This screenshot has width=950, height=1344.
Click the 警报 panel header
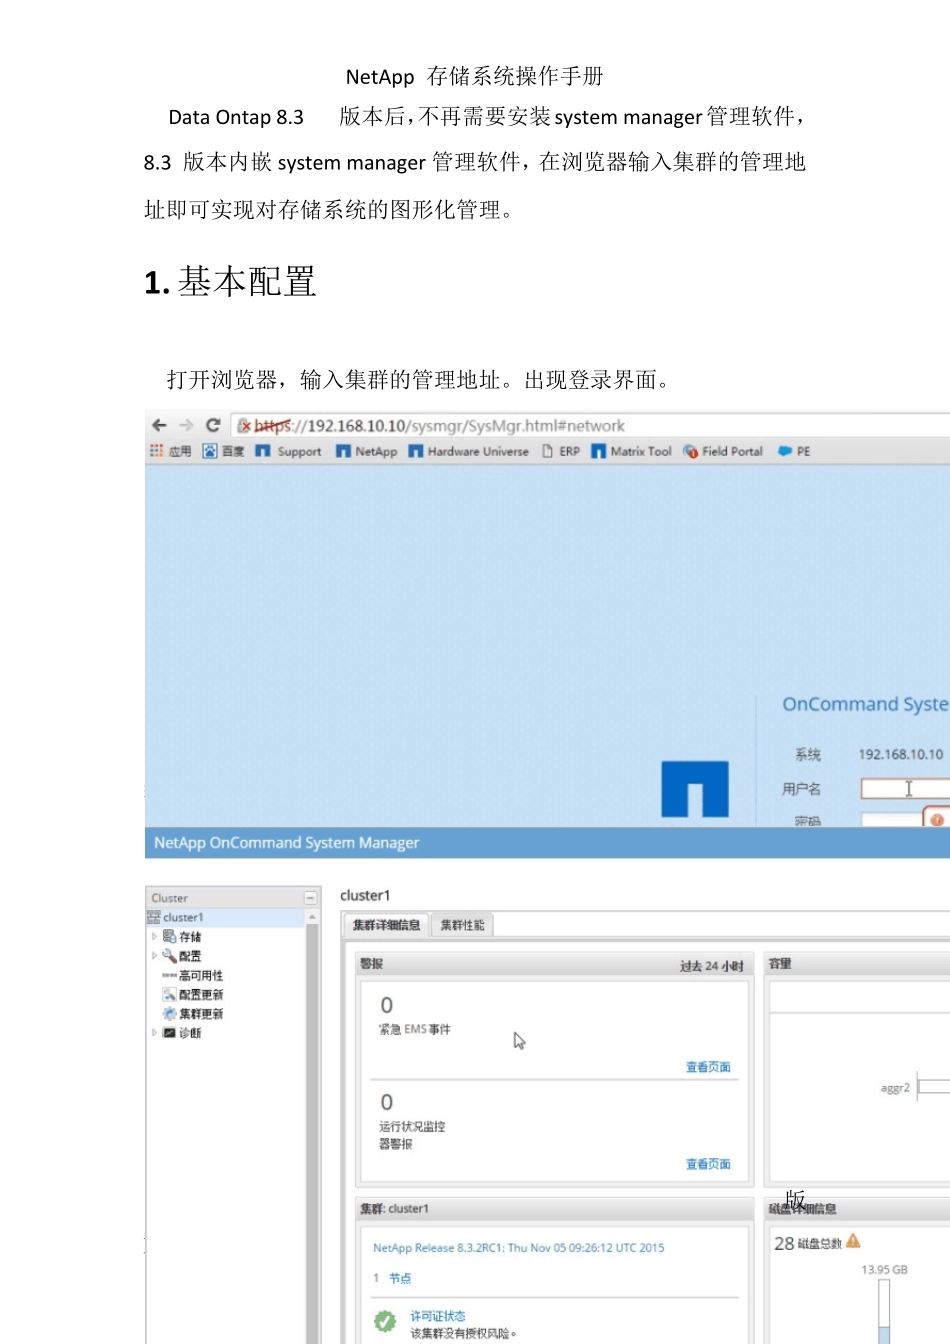554,964
